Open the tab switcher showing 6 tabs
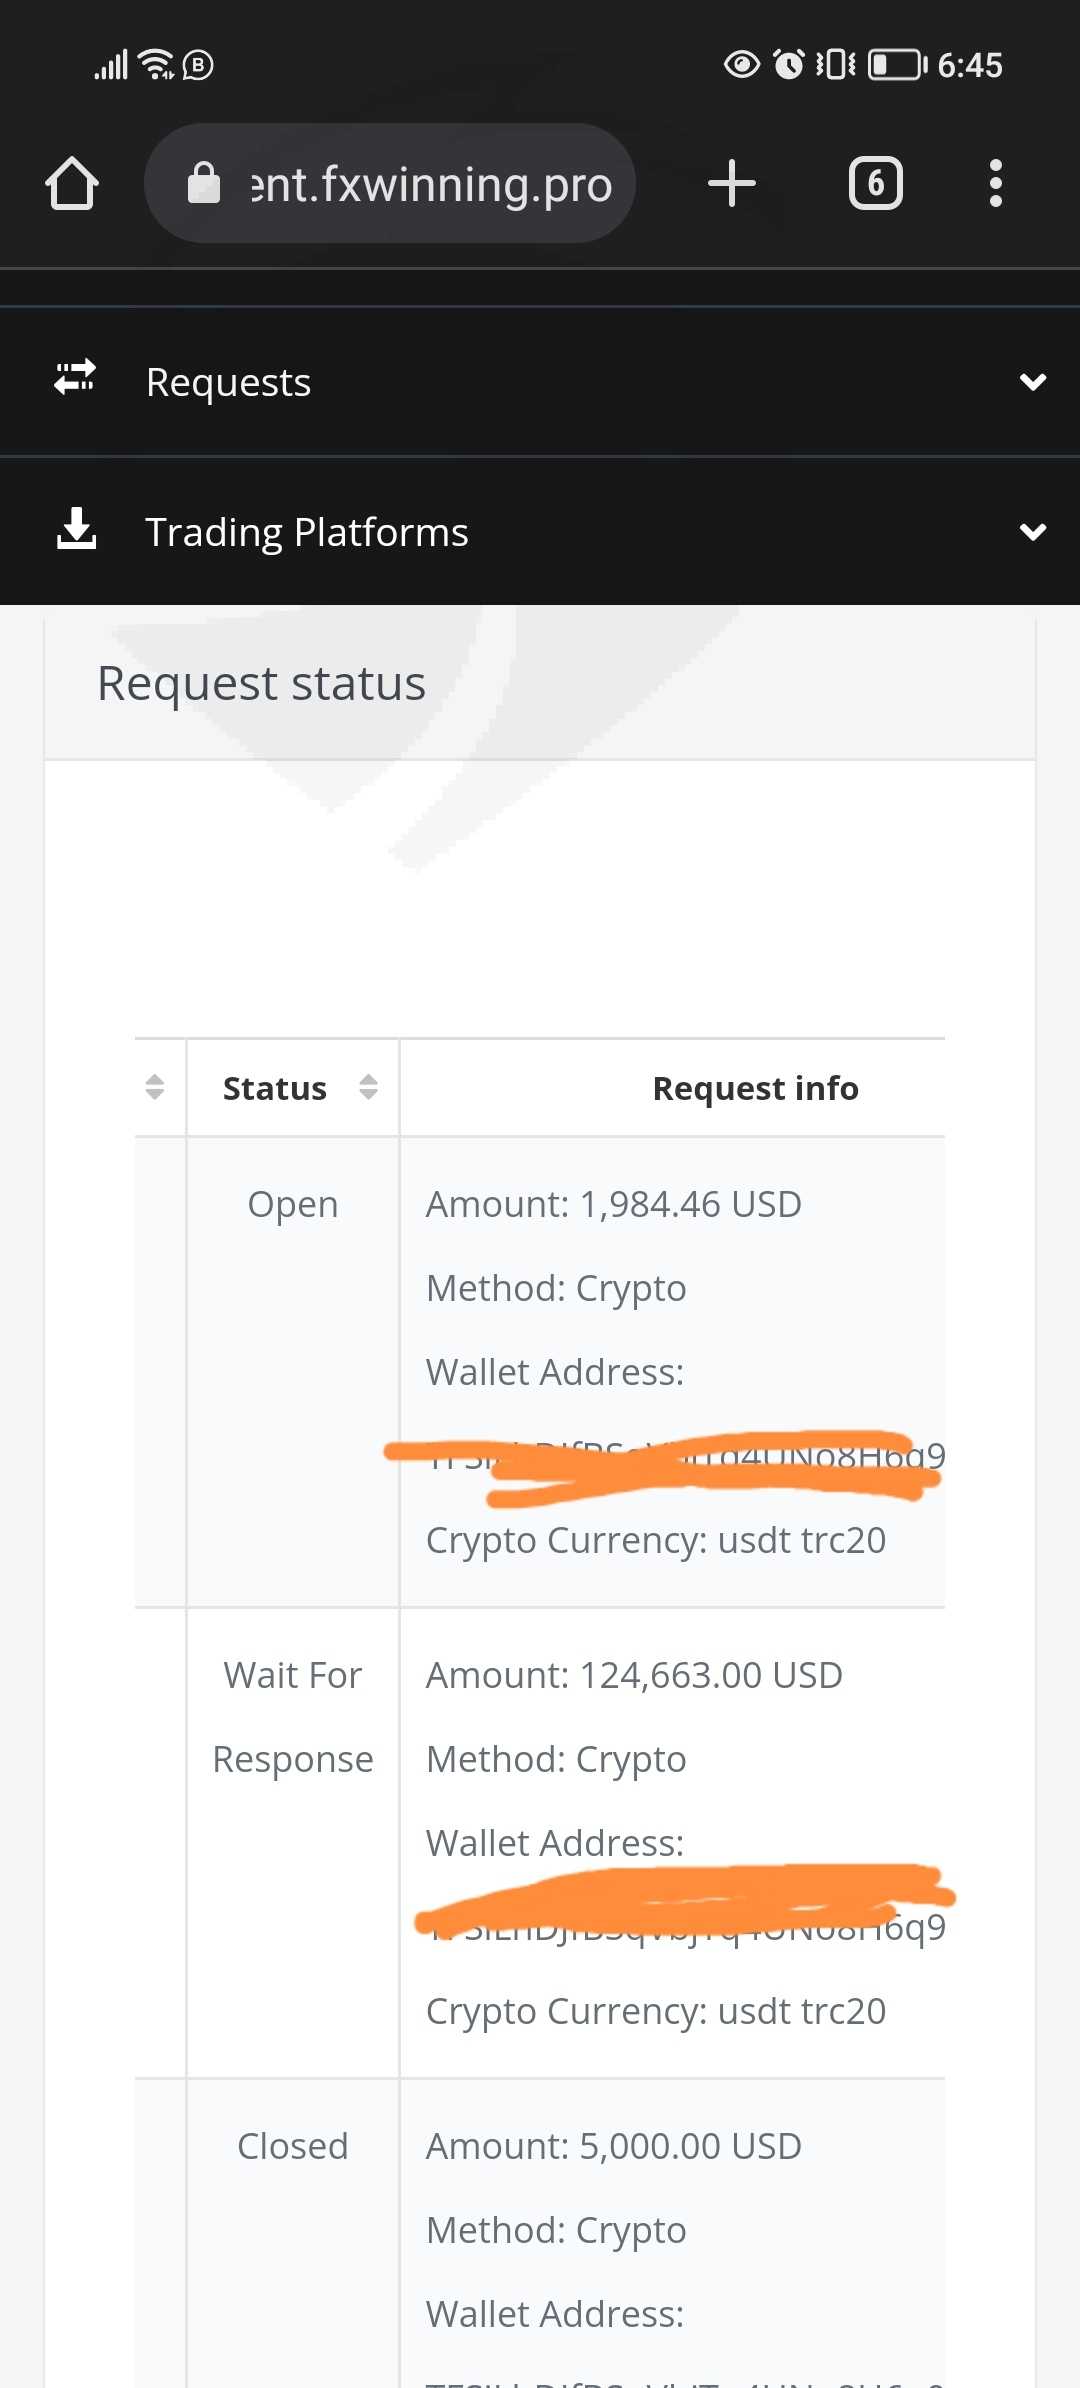Screen dimensions: 1080x2388 (x=875, y=184)
